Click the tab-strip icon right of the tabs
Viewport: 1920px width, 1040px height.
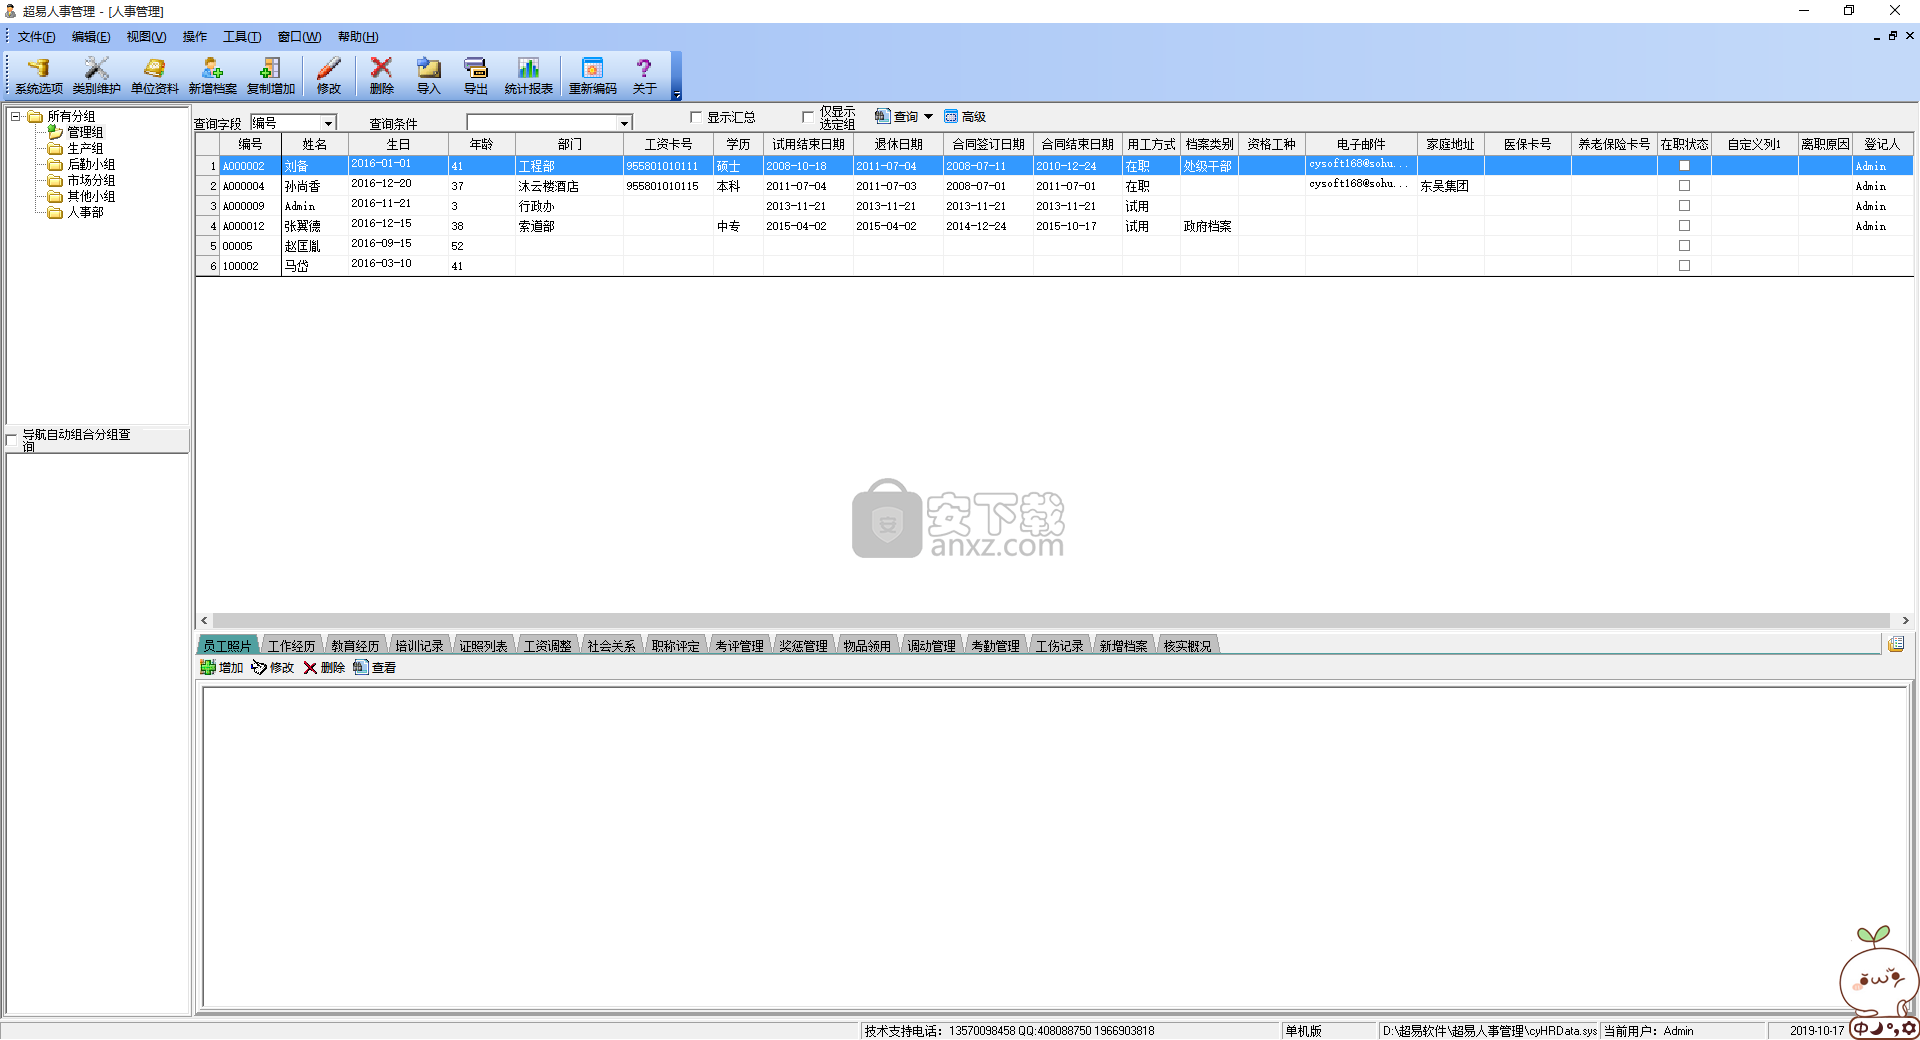tap(1896, 645)
